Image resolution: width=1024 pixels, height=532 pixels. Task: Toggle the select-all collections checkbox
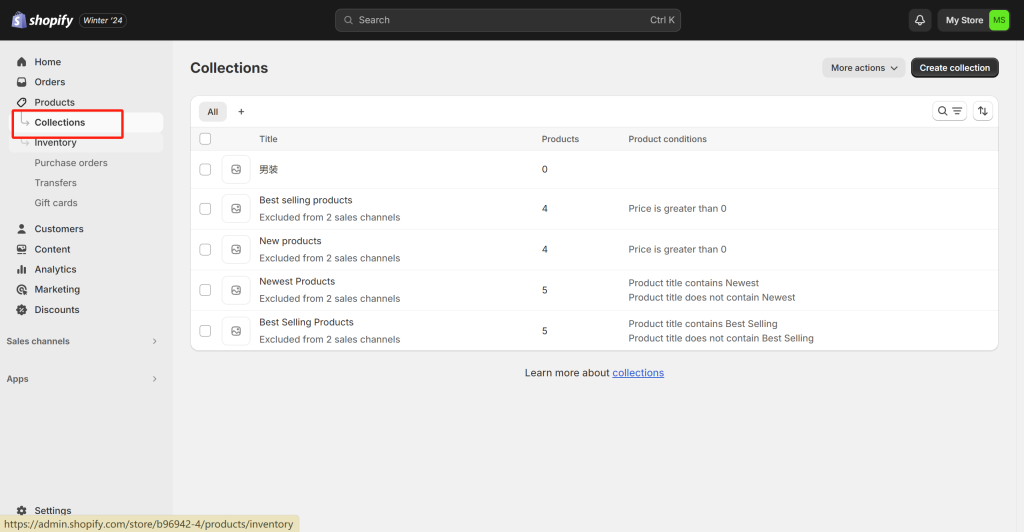(x=205, y=139)
